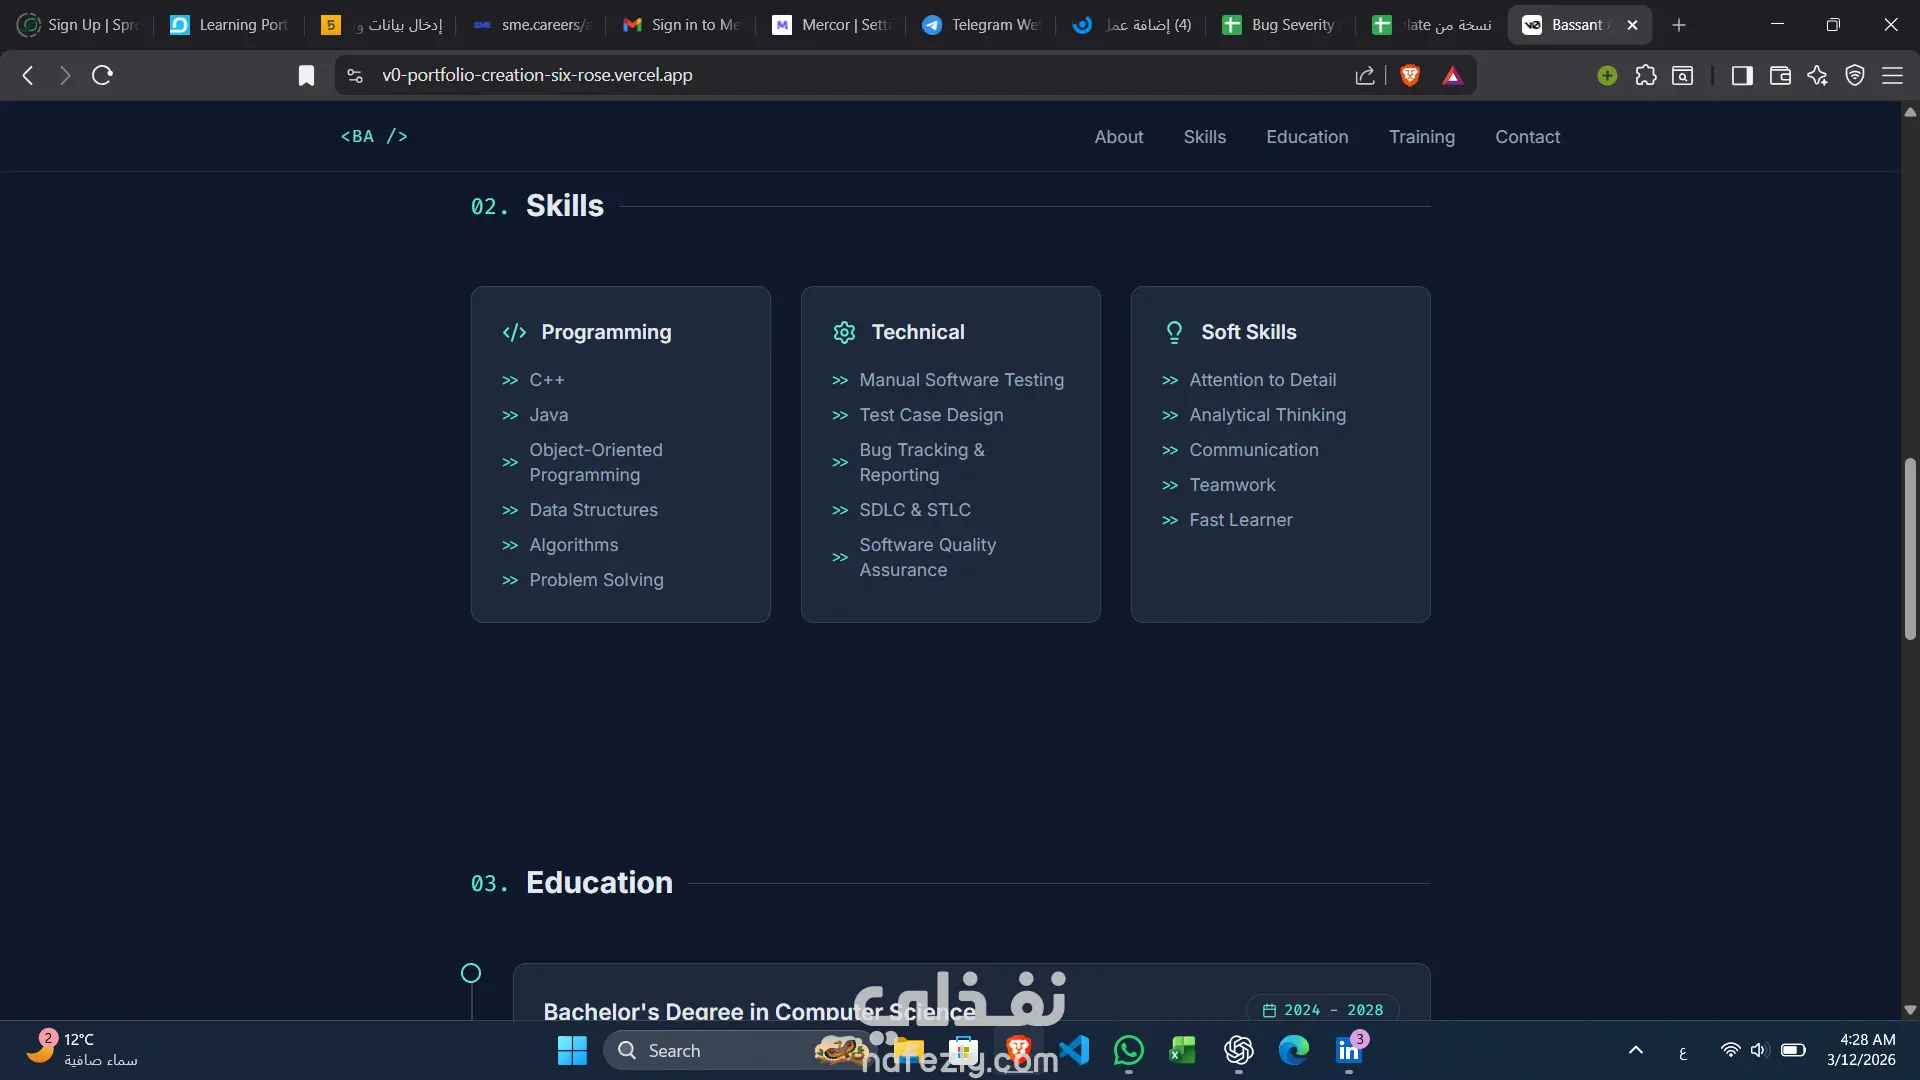Open the hamburger main menu of the browser

coord(1892,75)
